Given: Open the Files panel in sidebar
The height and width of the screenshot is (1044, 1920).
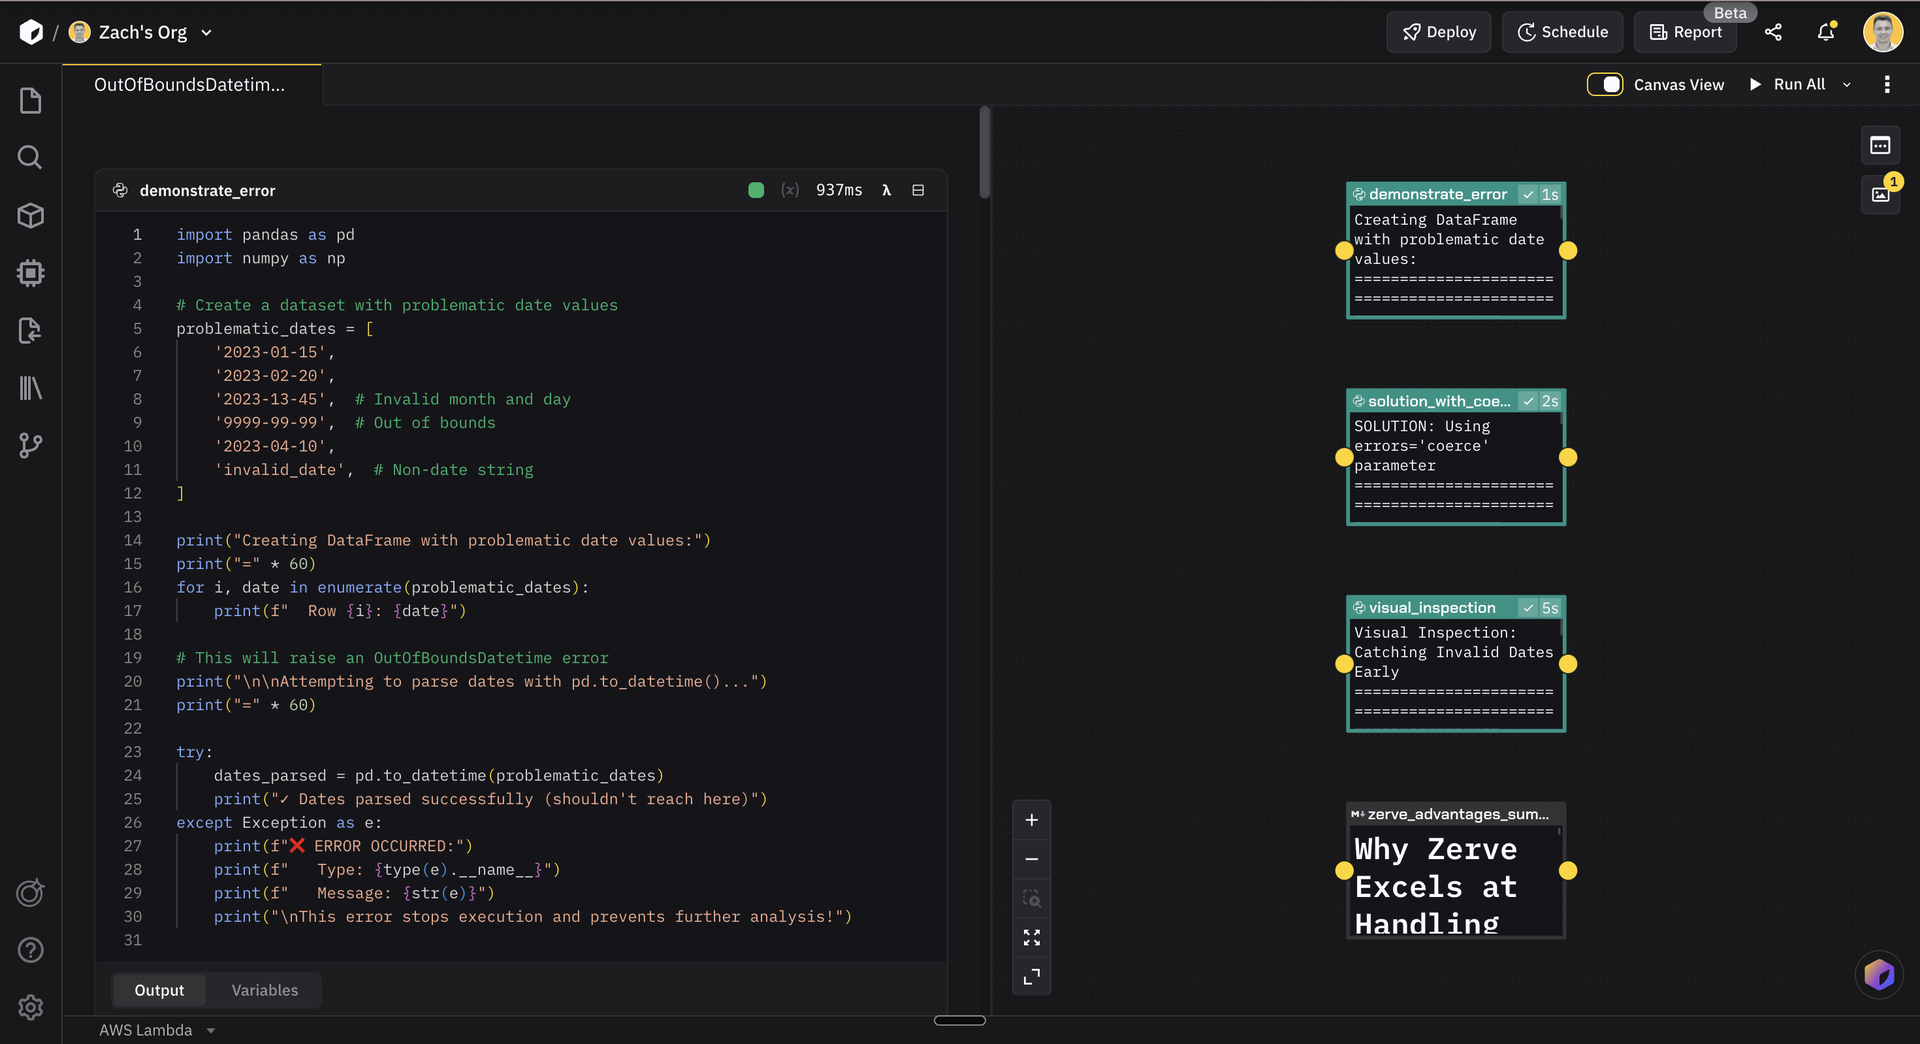Looking at the screenshot, I should point(31,100).
